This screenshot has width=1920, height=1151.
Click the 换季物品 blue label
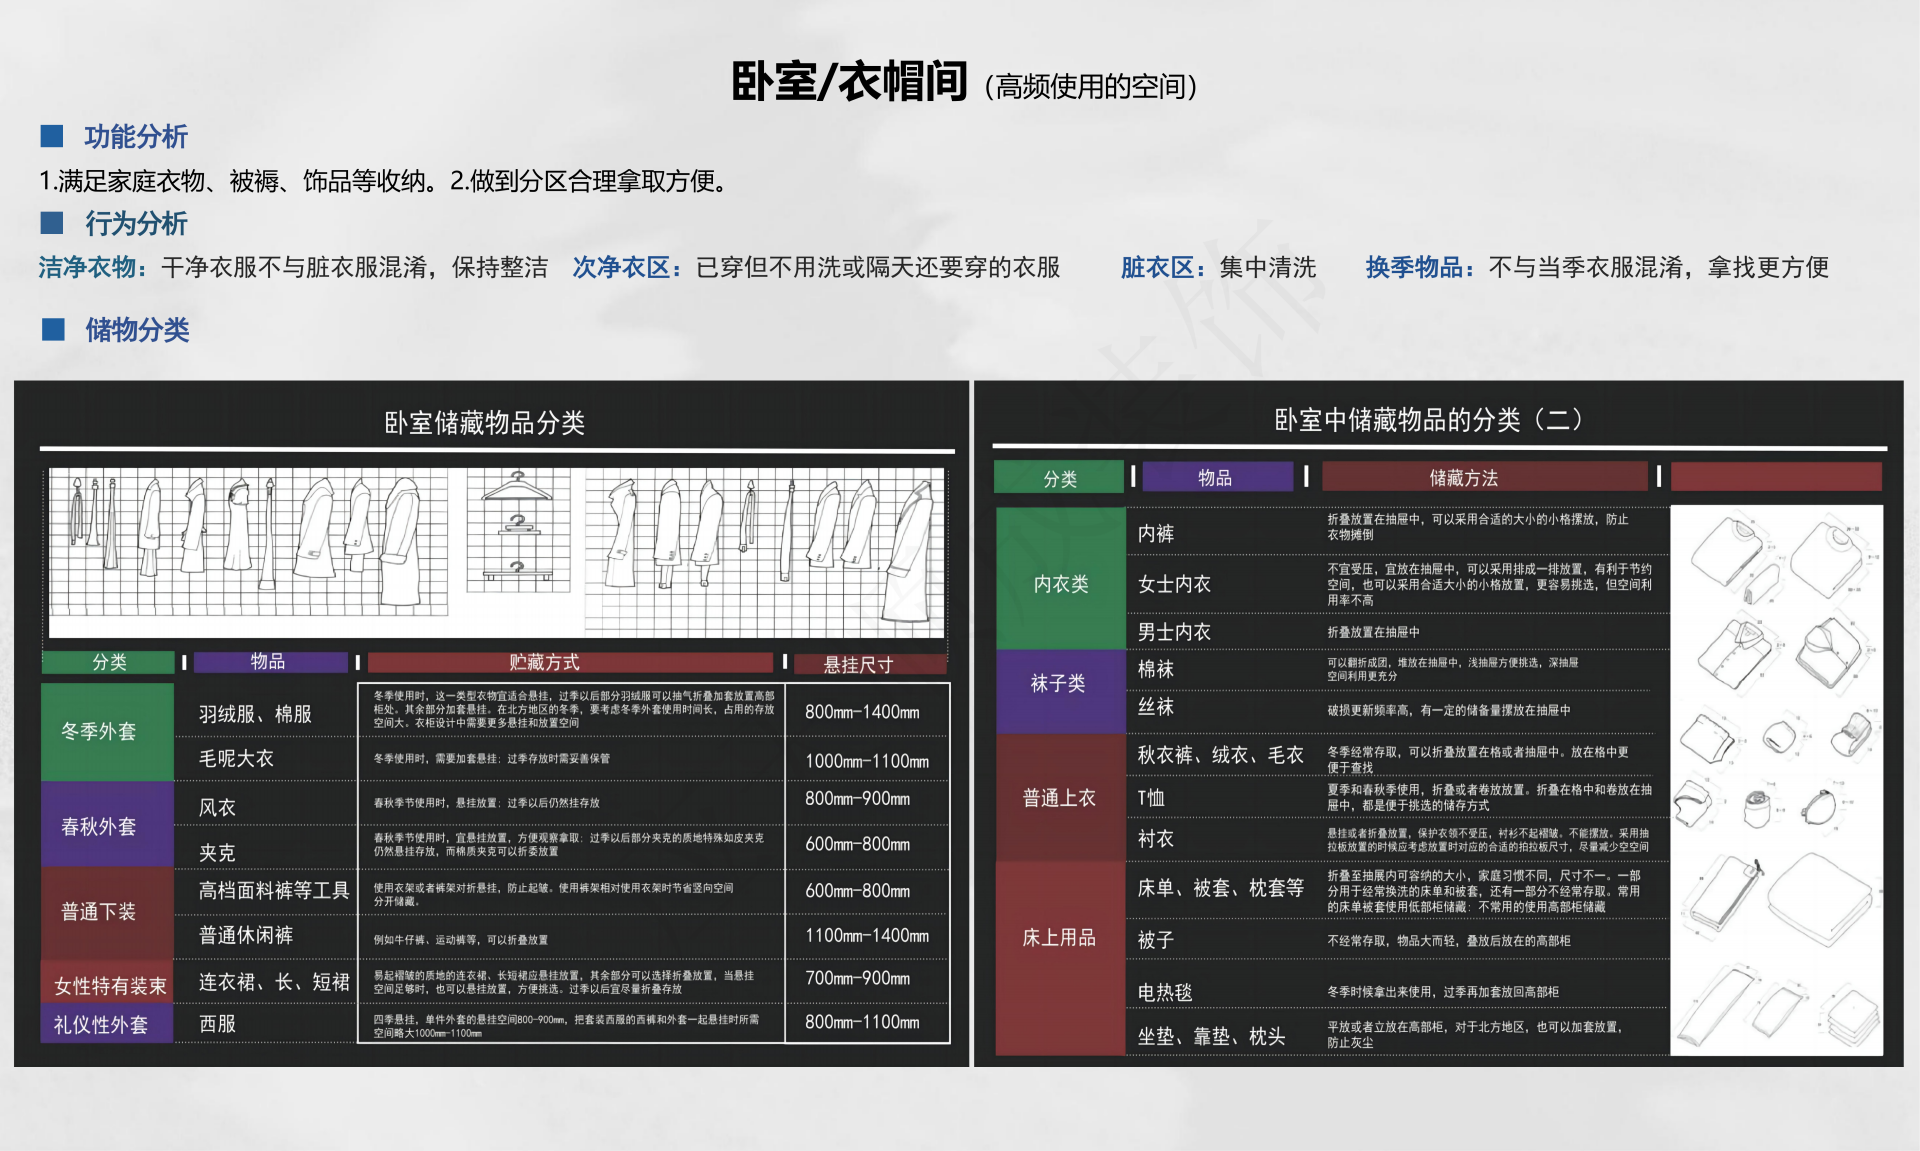(x=1420, y=267)
